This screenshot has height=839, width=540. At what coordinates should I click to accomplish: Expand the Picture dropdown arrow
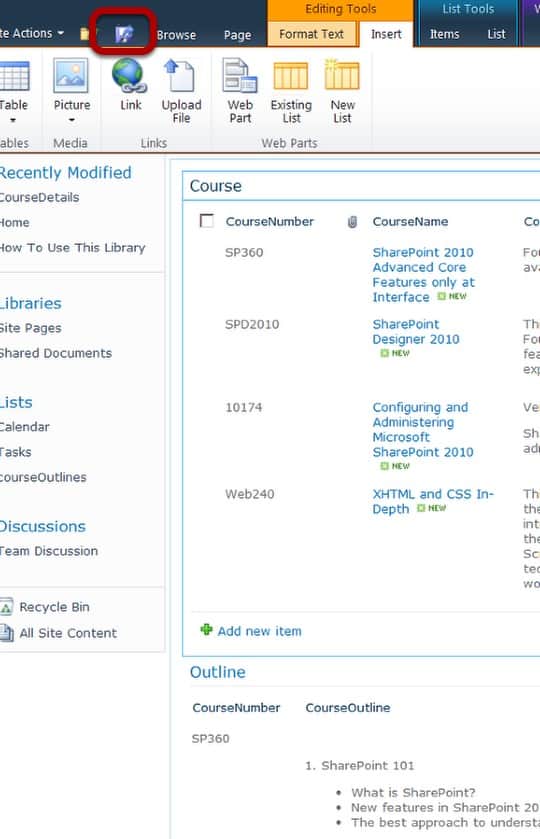tap(71, 120)
